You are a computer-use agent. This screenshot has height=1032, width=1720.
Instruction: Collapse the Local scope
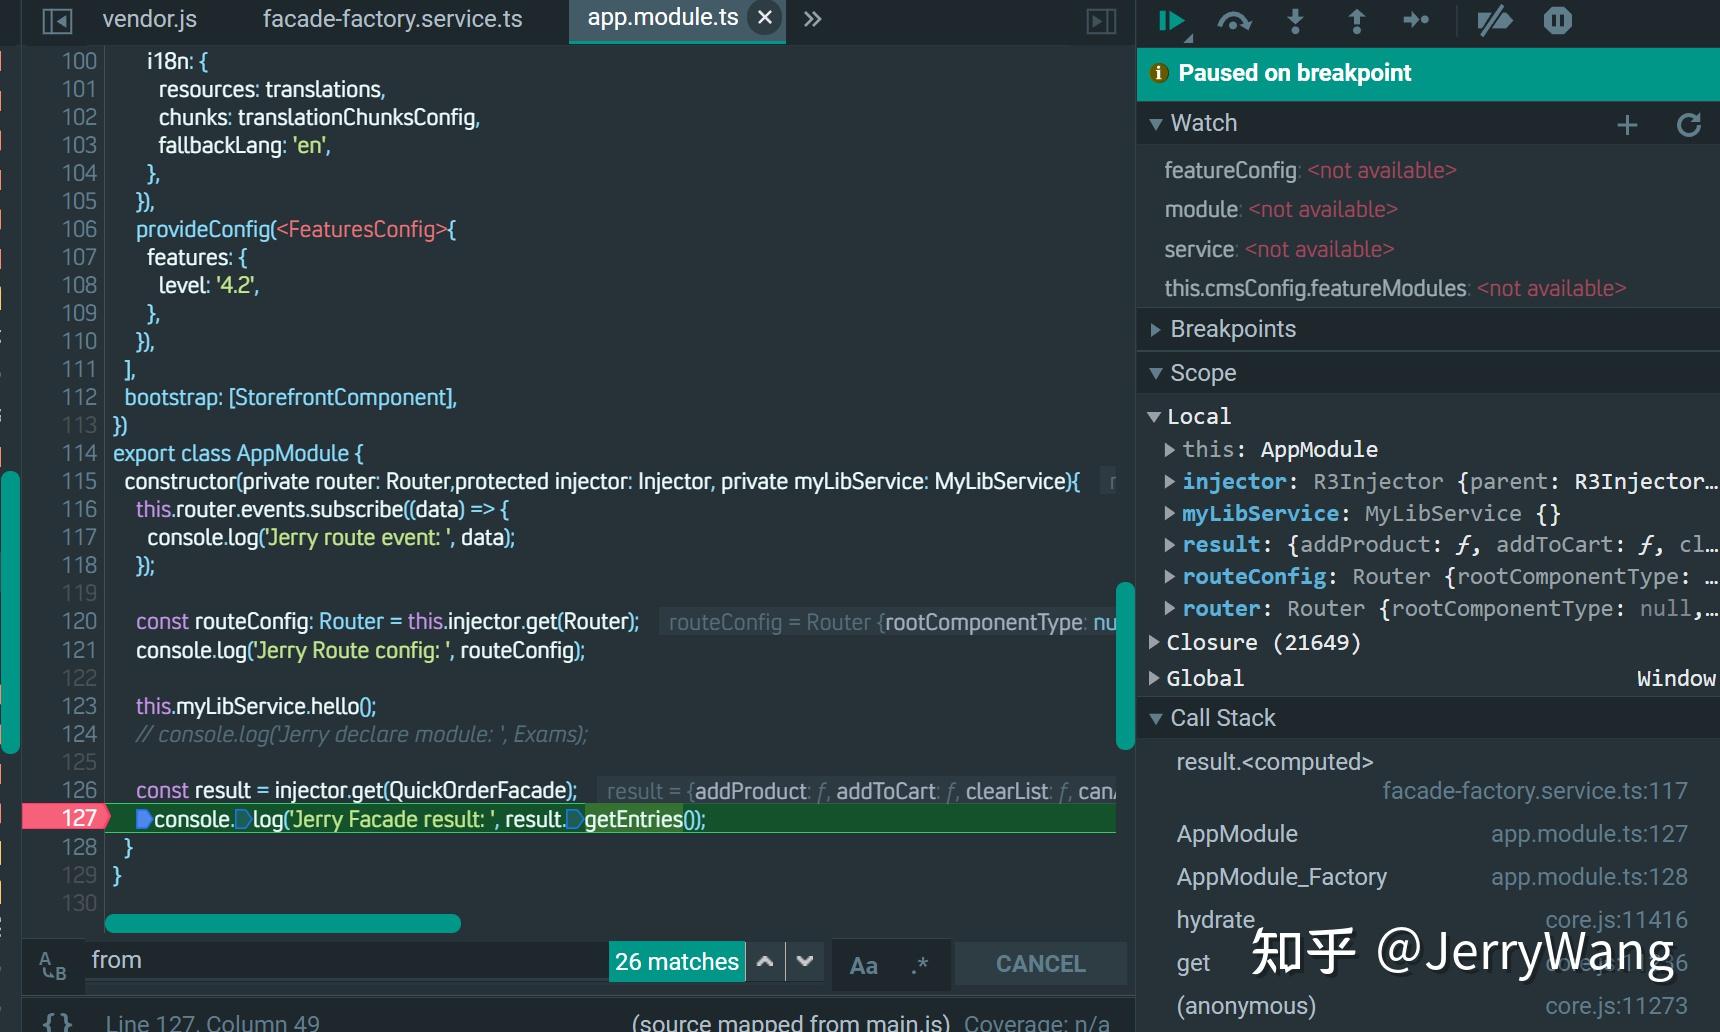[x=1155, y=417]
